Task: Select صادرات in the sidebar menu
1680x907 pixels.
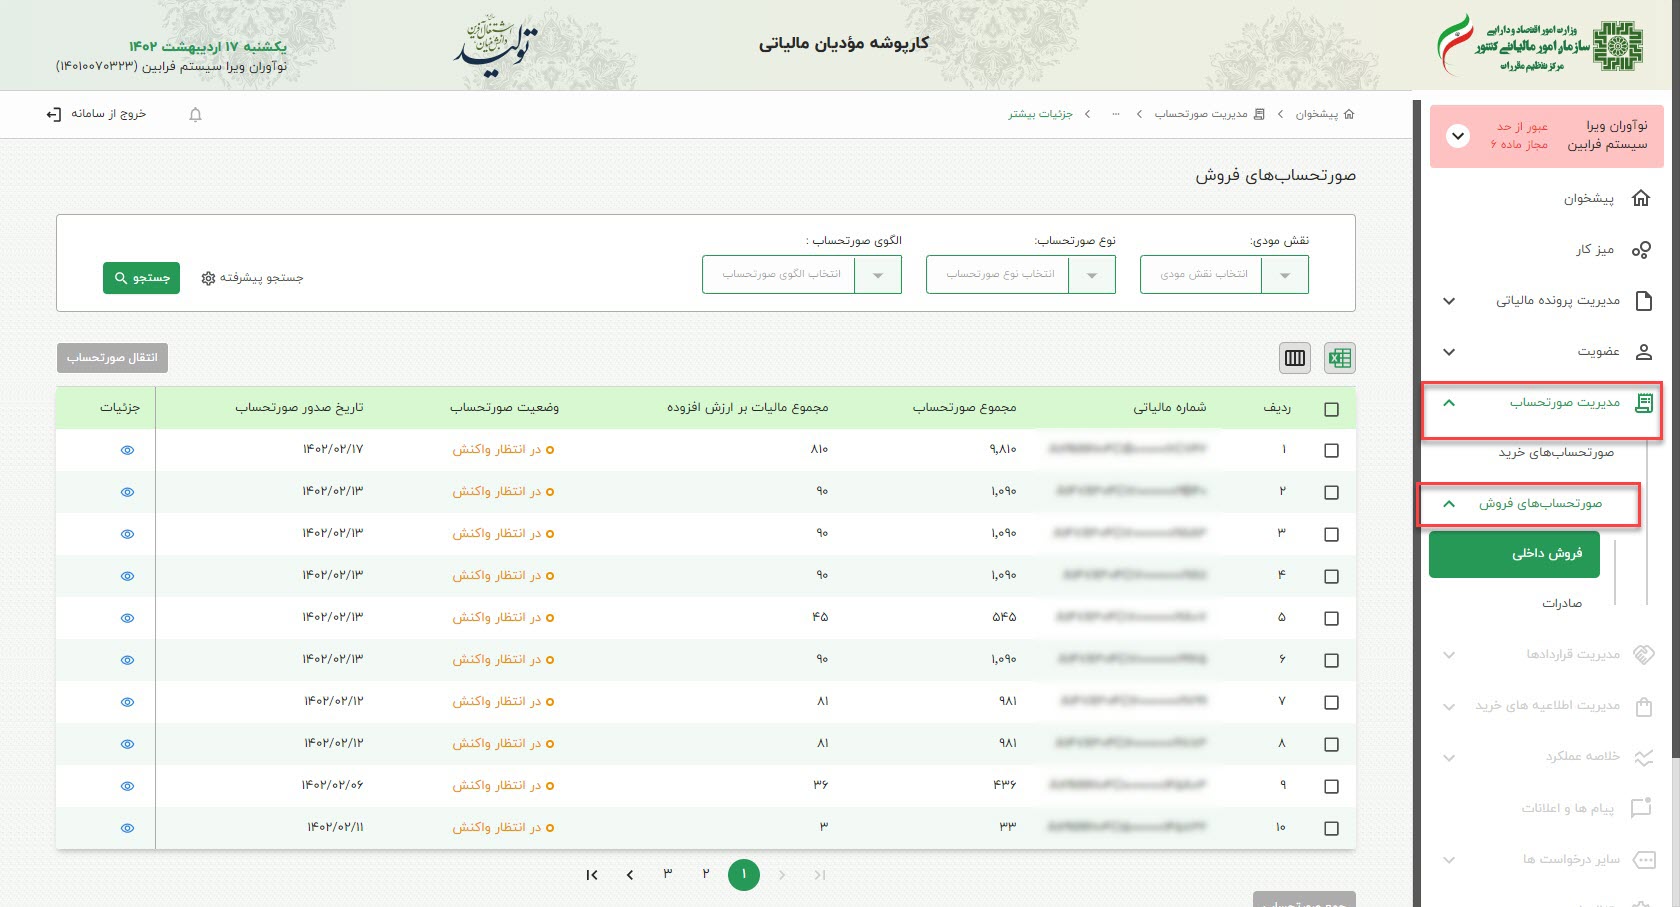Action: point(1561,604)
